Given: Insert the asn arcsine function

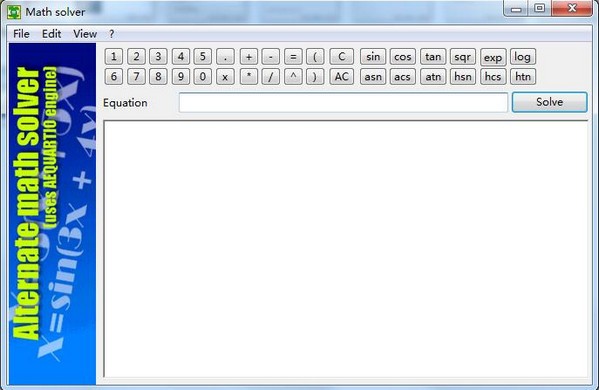Looking at the screenshot, I should pyautogui.click(x=373, y=76).
